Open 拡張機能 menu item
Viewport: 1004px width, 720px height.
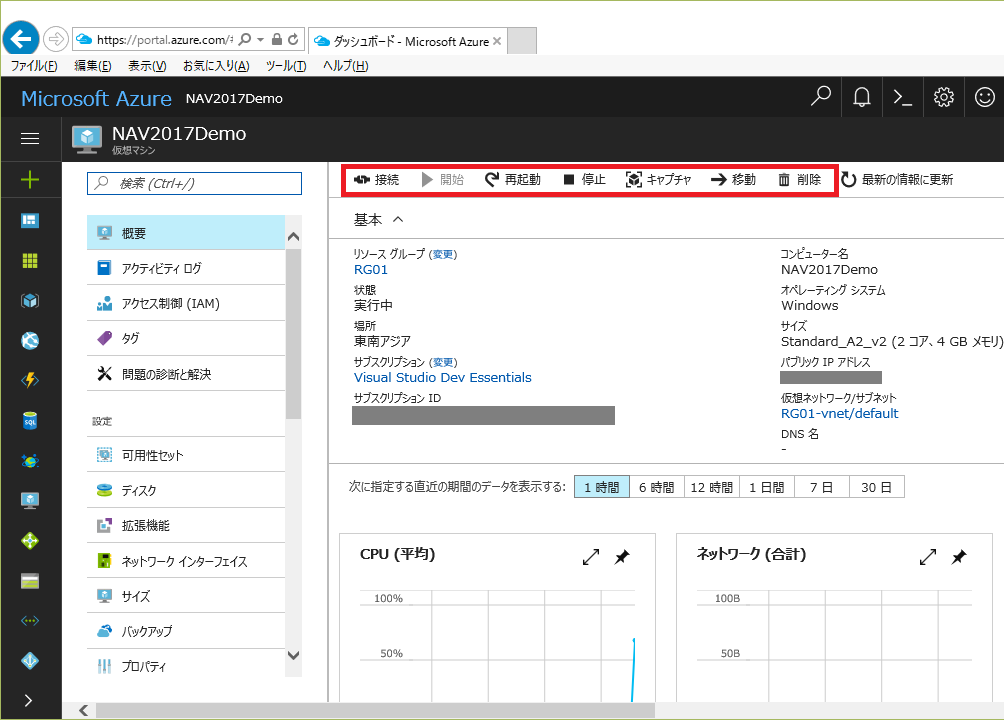[x=186, y=525]
